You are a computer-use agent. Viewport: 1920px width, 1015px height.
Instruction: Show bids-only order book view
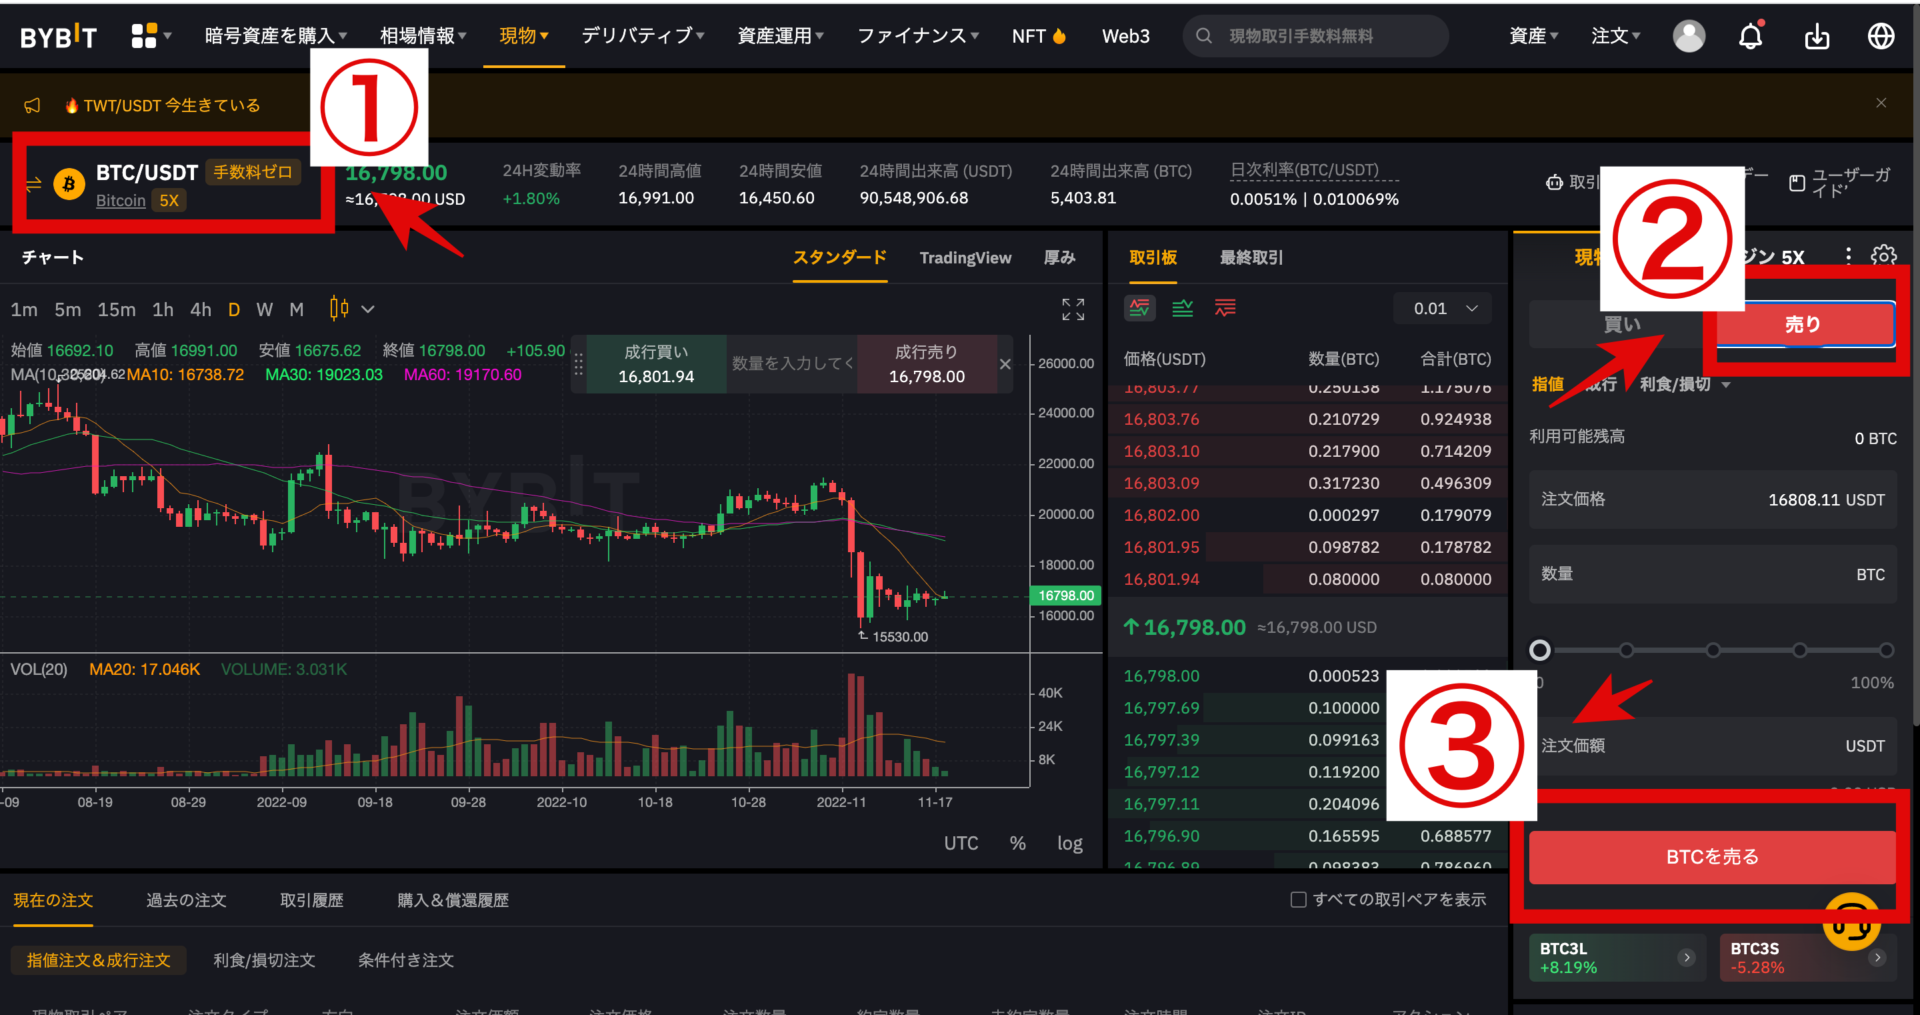point(1183,308)
